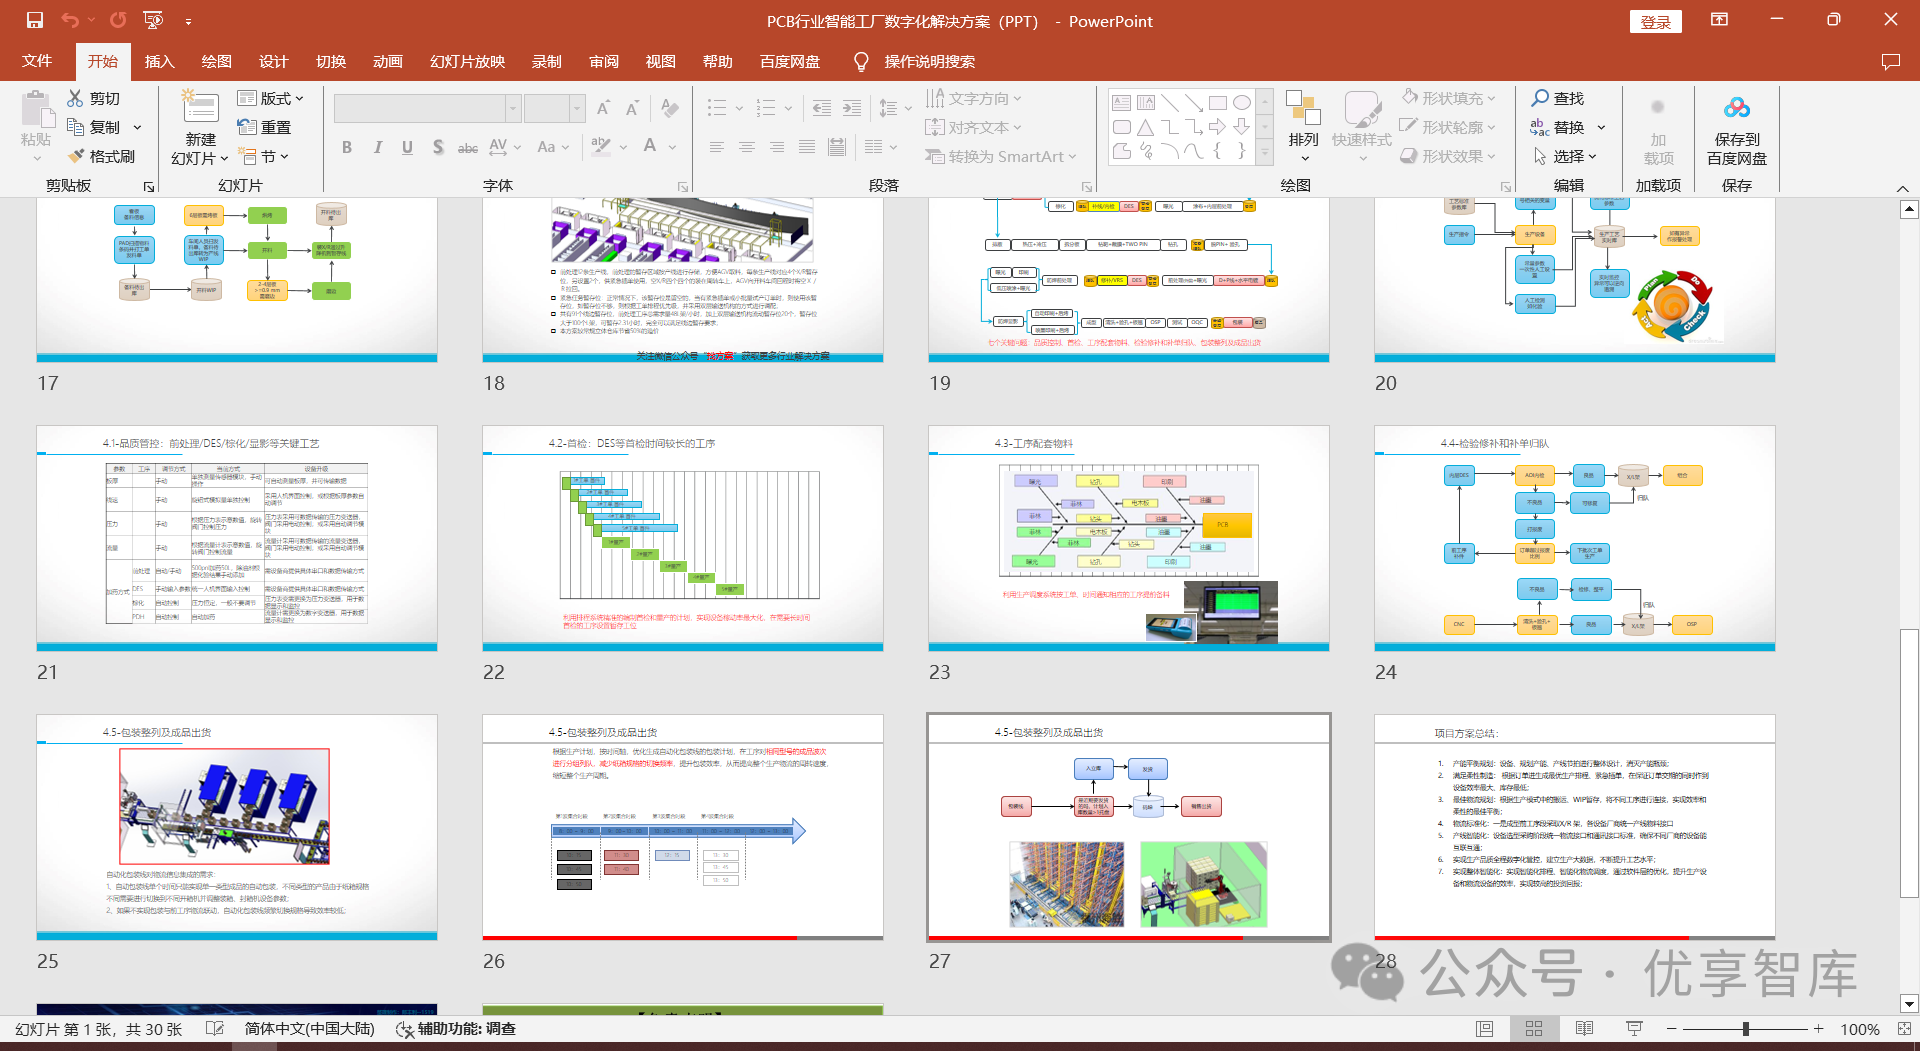Switch to Normal view icon in status bar
The width and height of the screenshot is (1920, 1051).
1485,1029
